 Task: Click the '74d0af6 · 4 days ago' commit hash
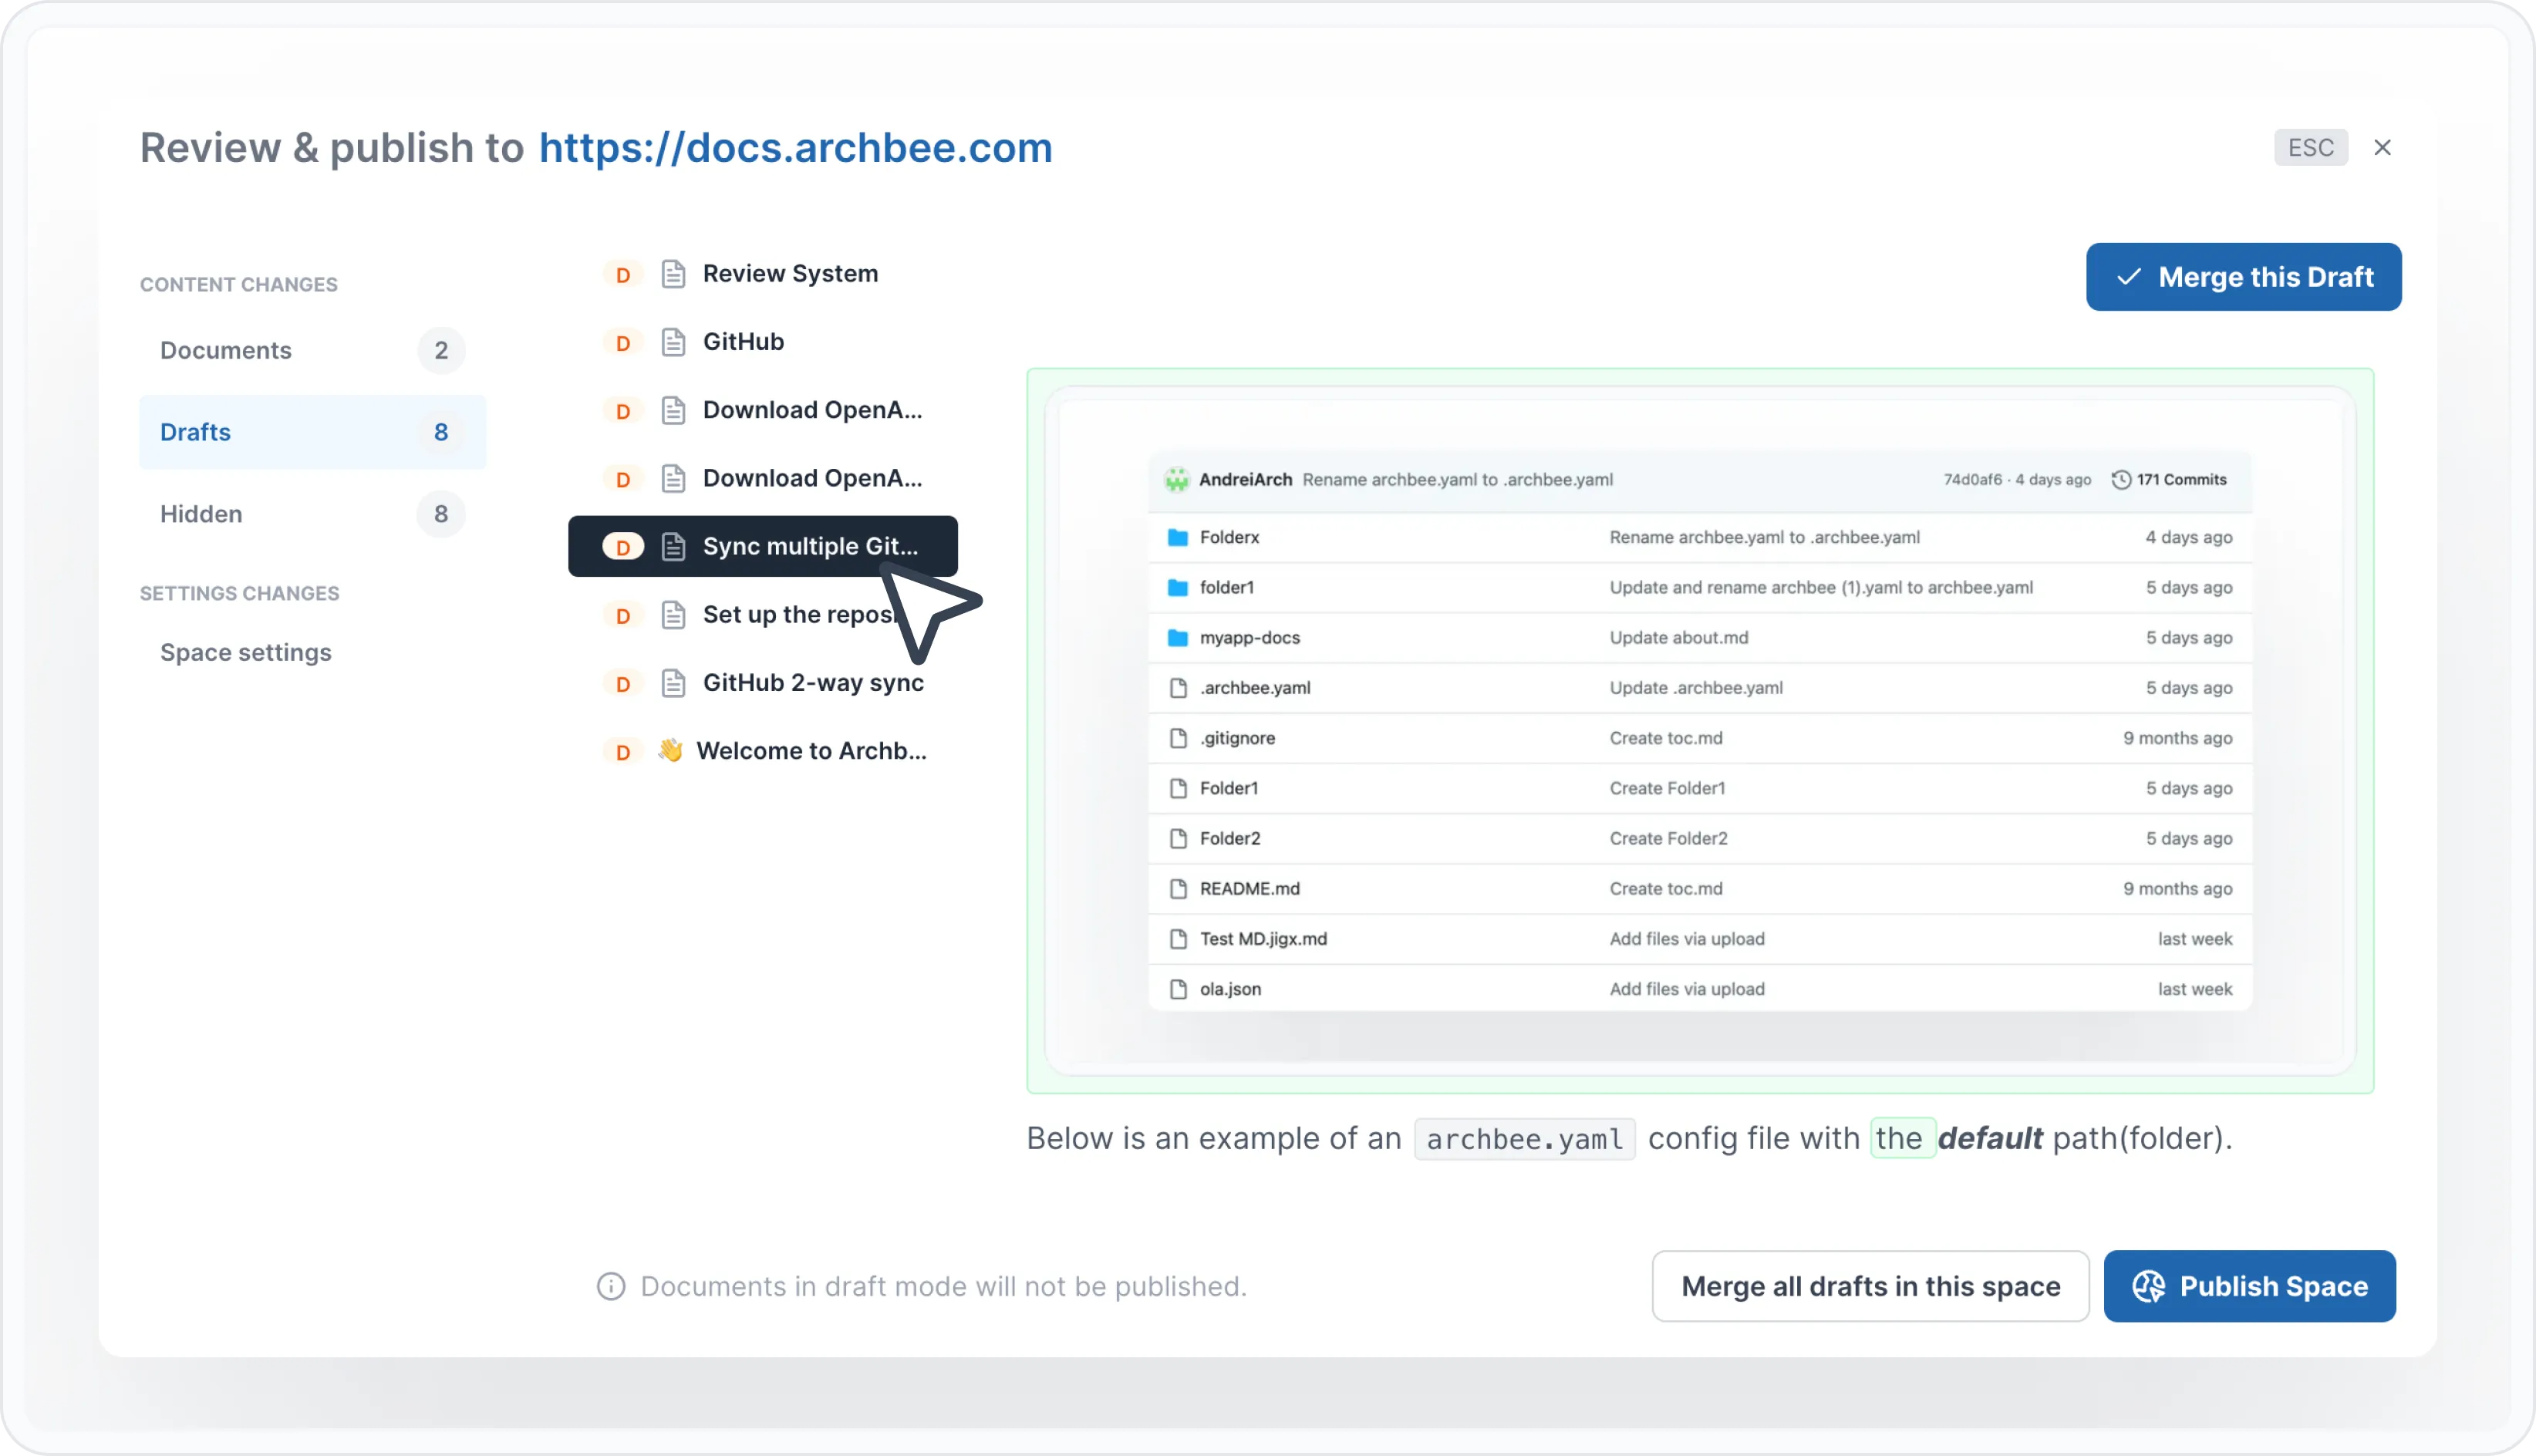[2017, 480]
